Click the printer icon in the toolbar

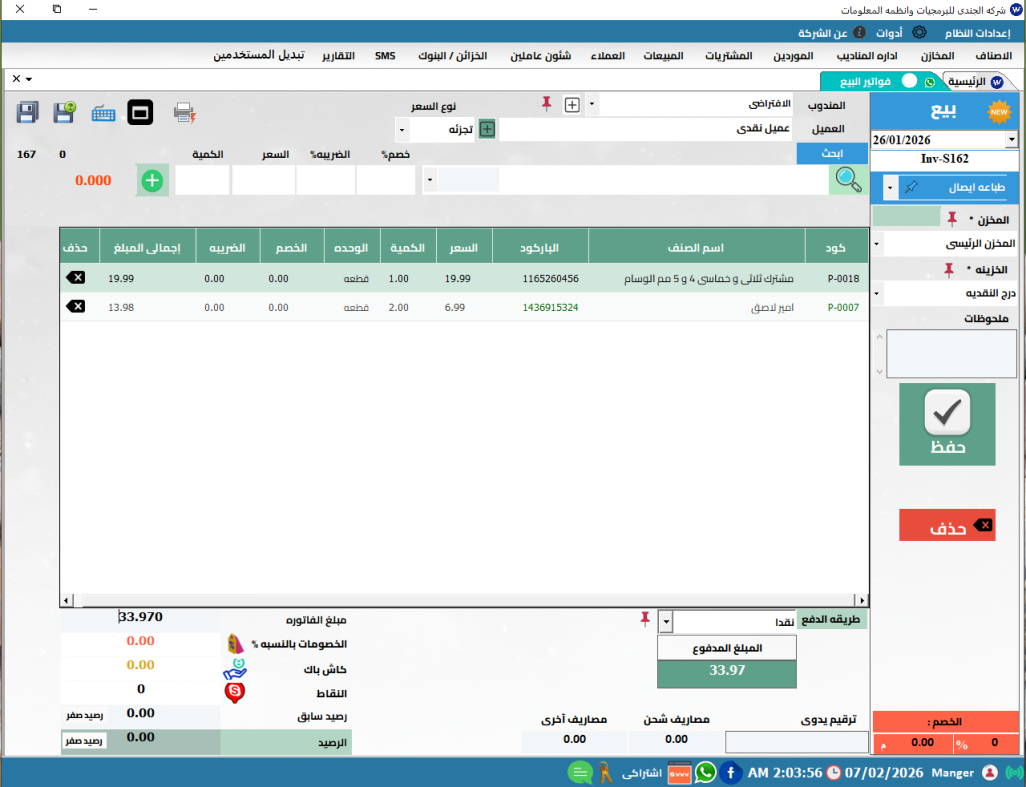coord(184,112)
